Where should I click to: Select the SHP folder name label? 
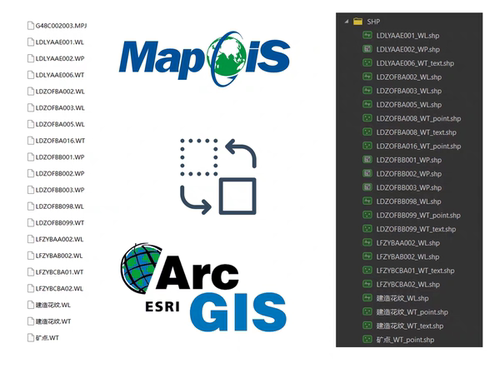click(x=373, y=22)
